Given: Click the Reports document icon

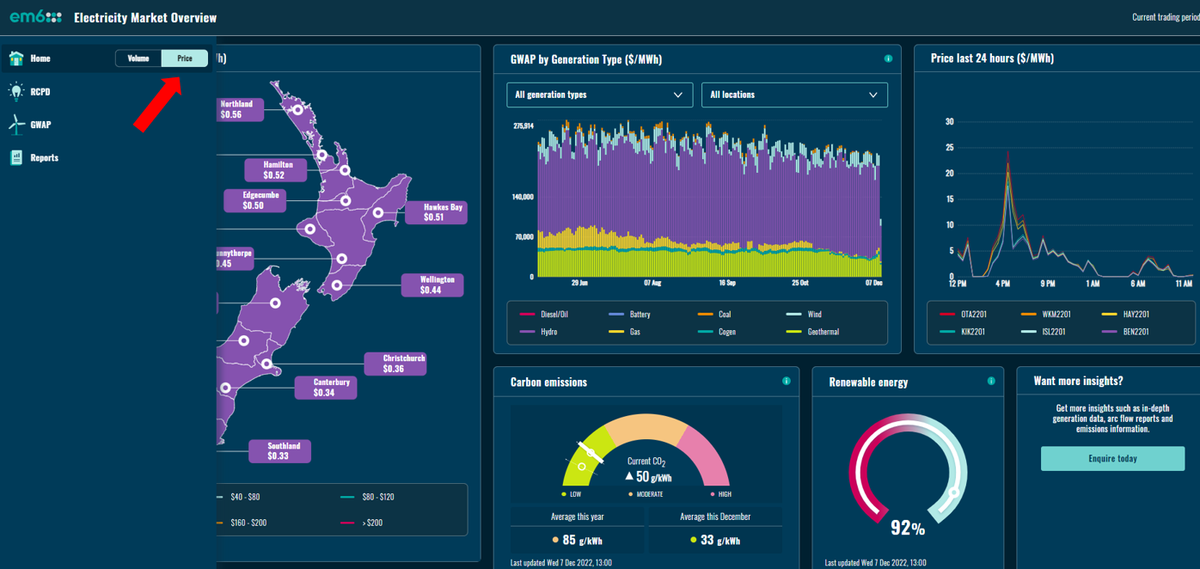Looking at the screenshot, I should 16,158.
